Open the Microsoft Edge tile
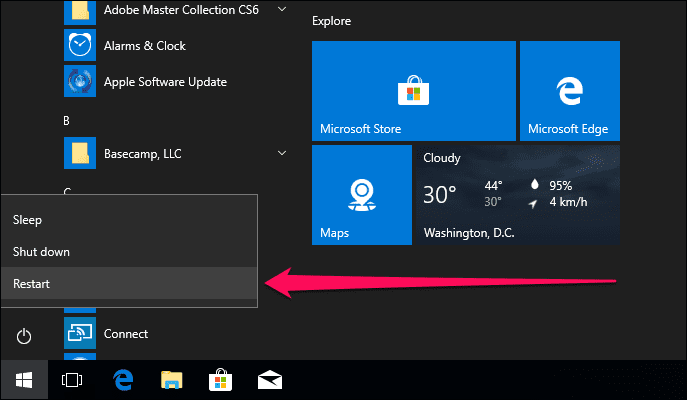 (x=570, y=91)
